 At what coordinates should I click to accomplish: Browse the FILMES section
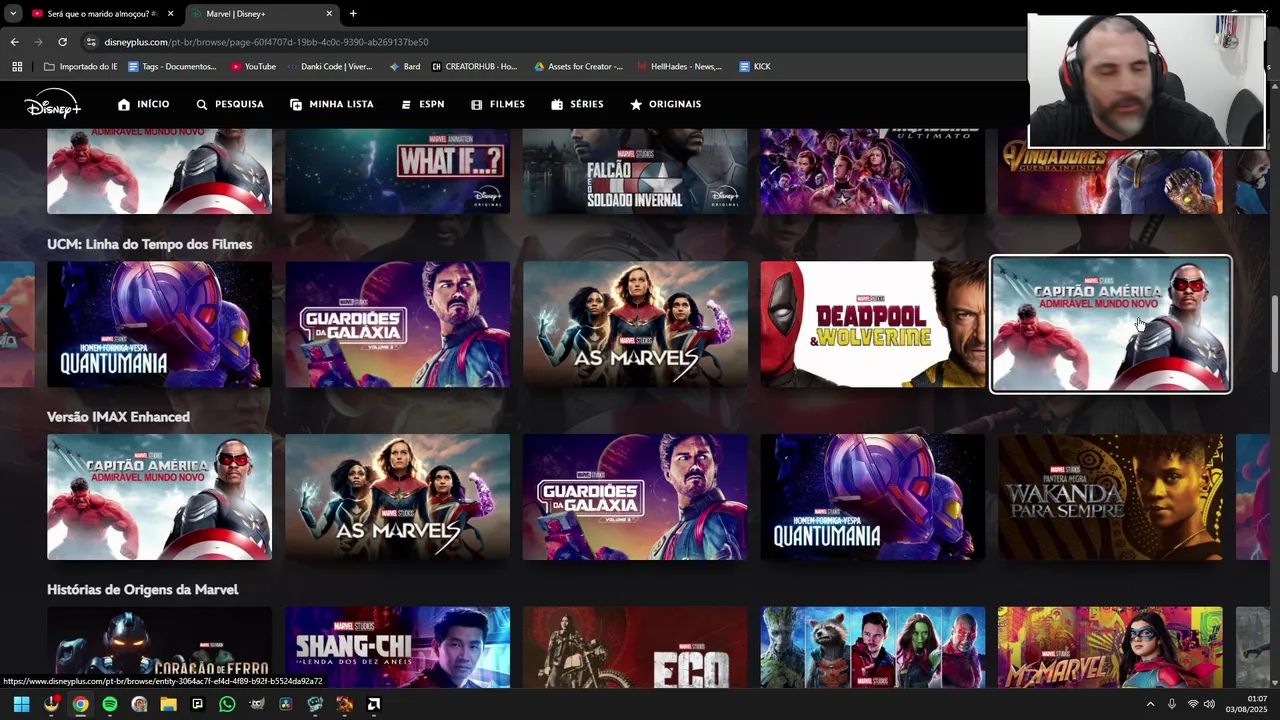pyautogui.click(x=498, y=104)
